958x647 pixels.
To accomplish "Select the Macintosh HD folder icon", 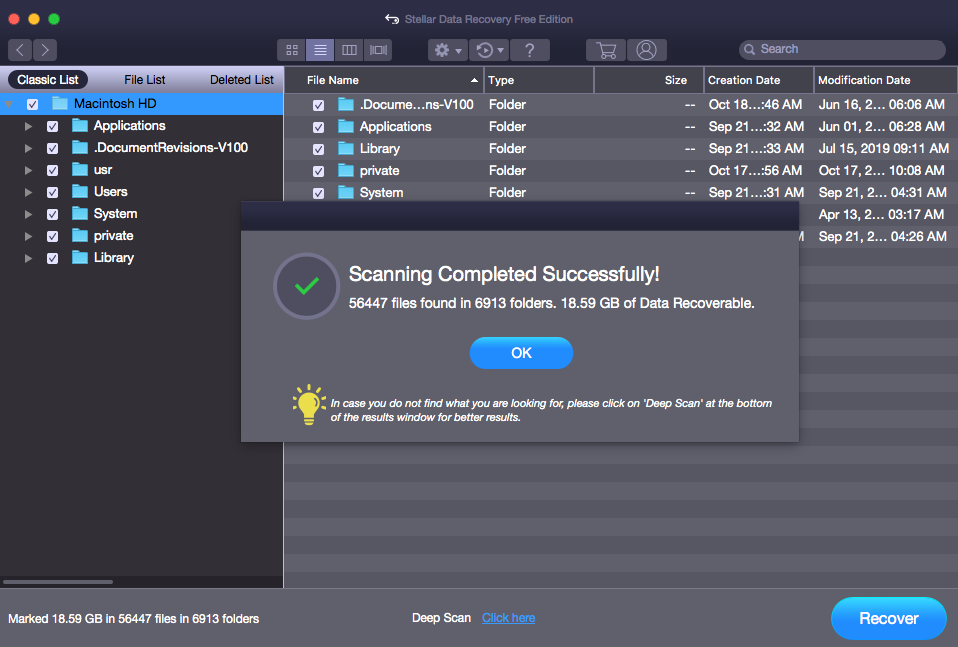I will click(x=59, y=103).
